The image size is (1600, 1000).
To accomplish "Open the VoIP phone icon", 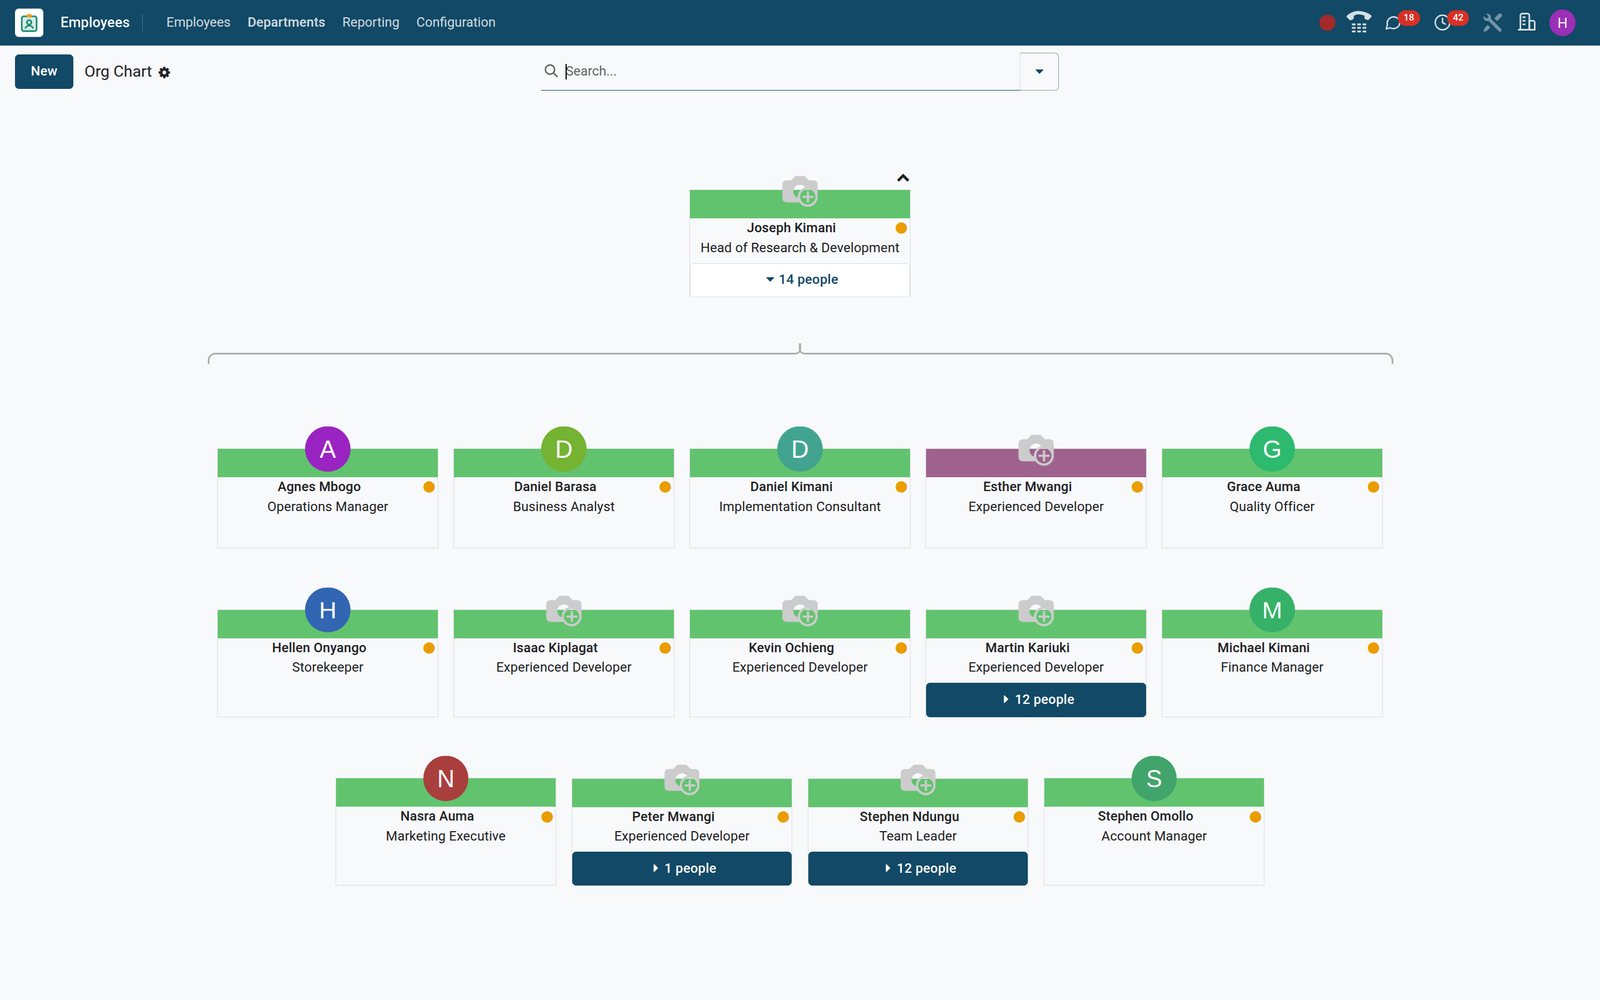I will pyautogui.click(x=1358, y=22).
